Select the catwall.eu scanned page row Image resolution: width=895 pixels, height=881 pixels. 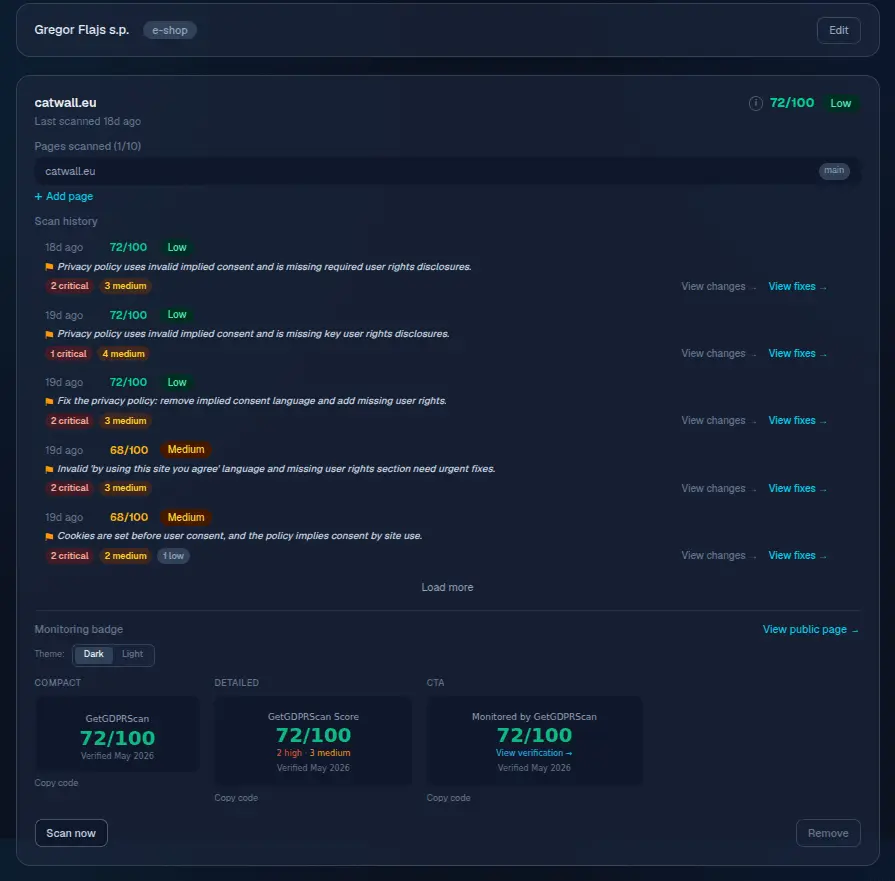pos(448,171)
